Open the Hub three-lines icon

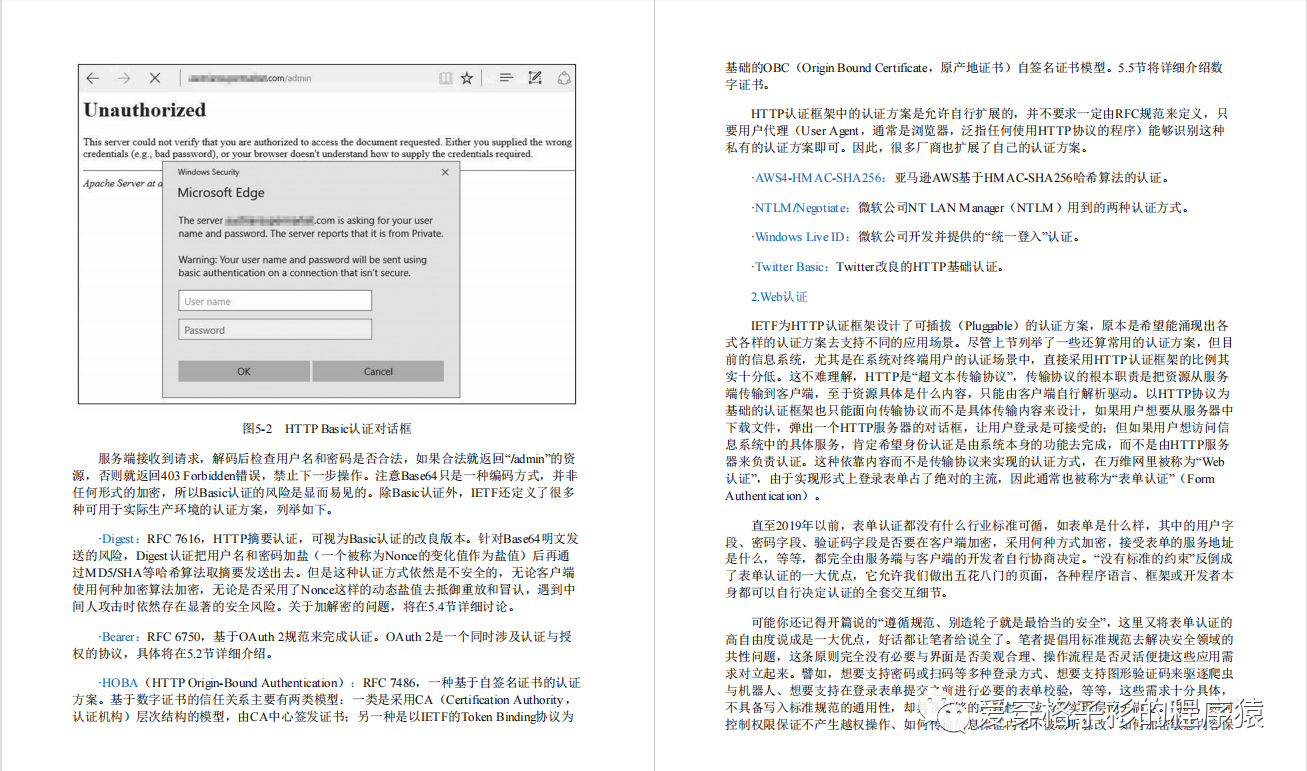[506, 78]
